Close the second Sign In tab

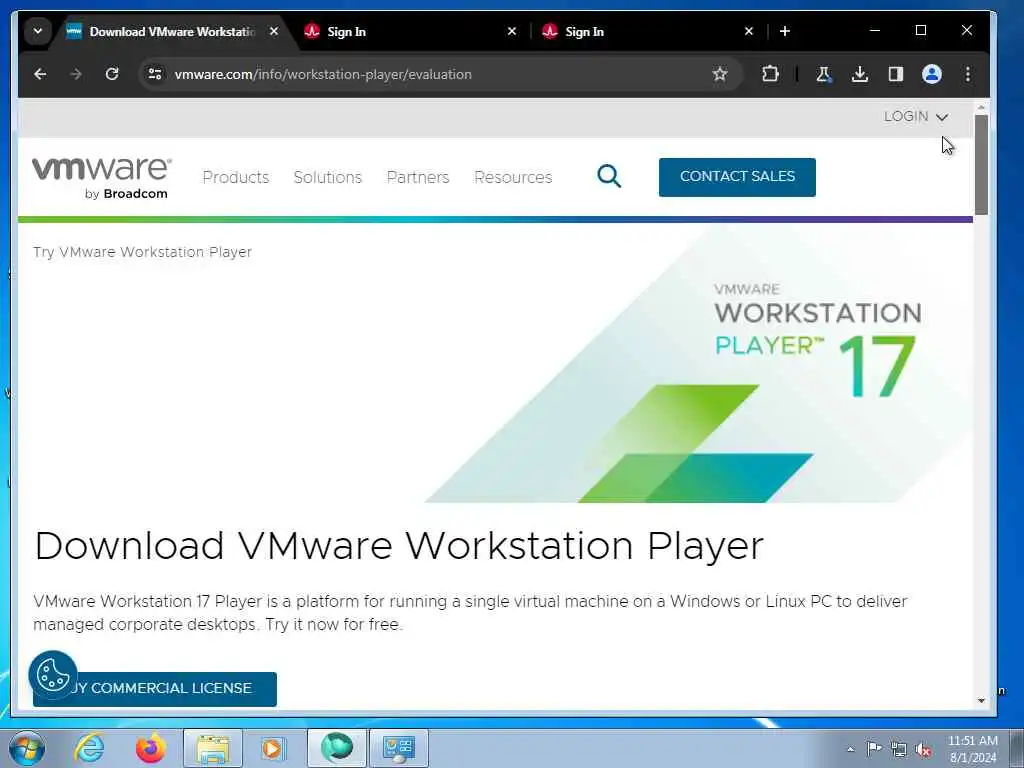(x=749, y=31)
